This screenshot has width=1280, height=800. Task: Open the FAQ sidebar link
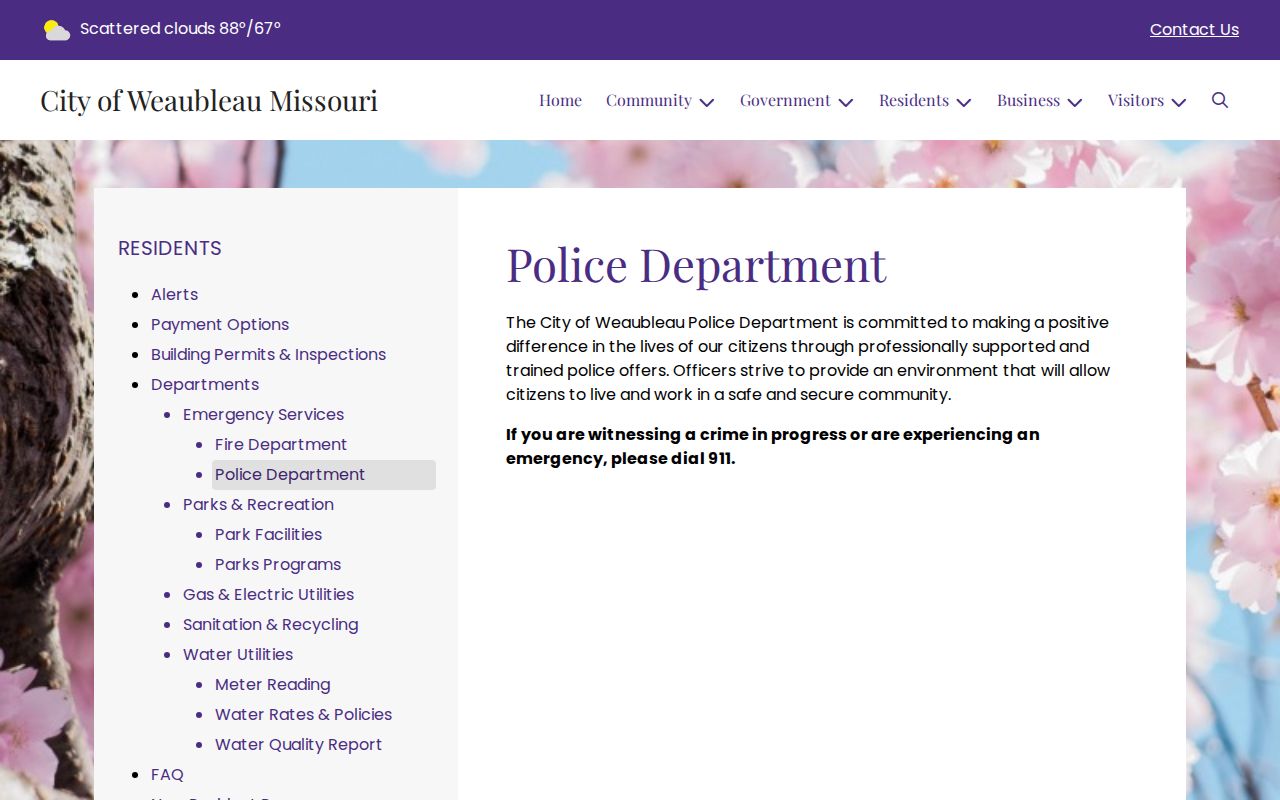[x=167, y=774]
